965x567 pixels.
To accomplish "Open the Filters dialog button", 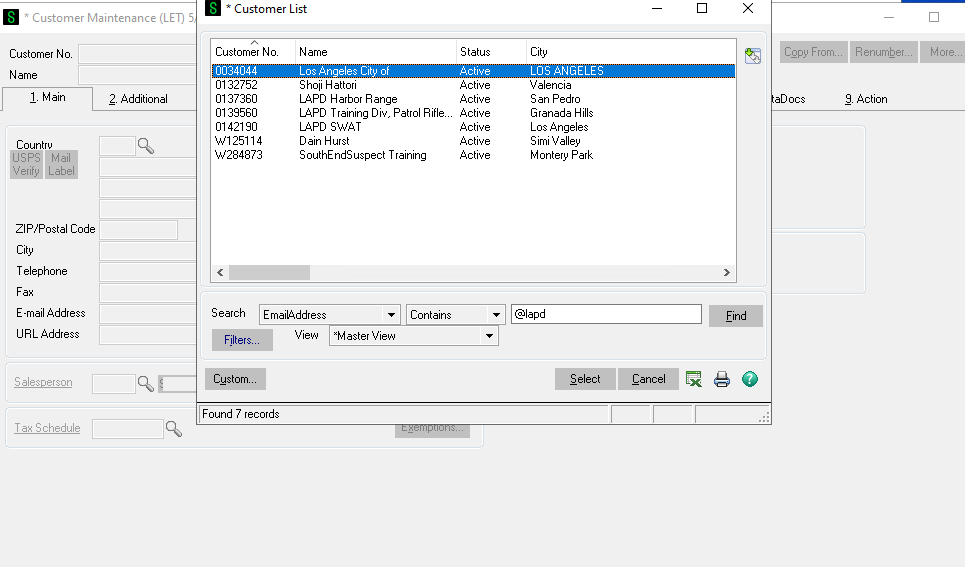I will point(241,341).
